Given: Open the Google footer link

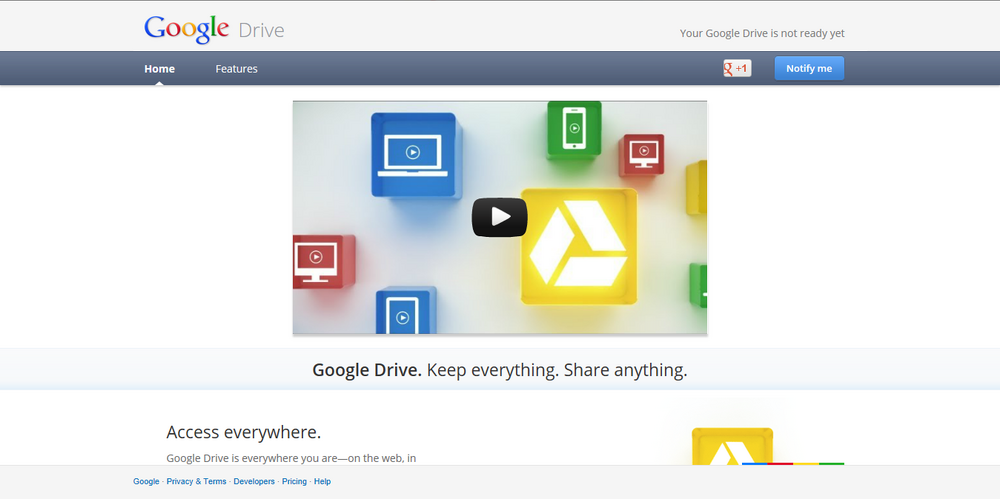Looking at the screenshot, I should 146,482.
